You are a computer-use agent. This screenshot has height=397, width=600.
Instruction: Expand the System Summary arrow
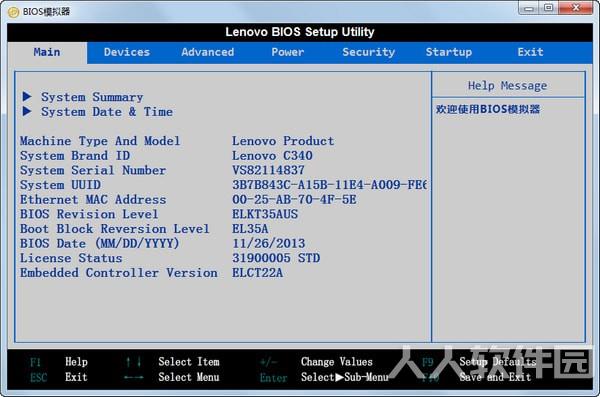click(27, 96)
